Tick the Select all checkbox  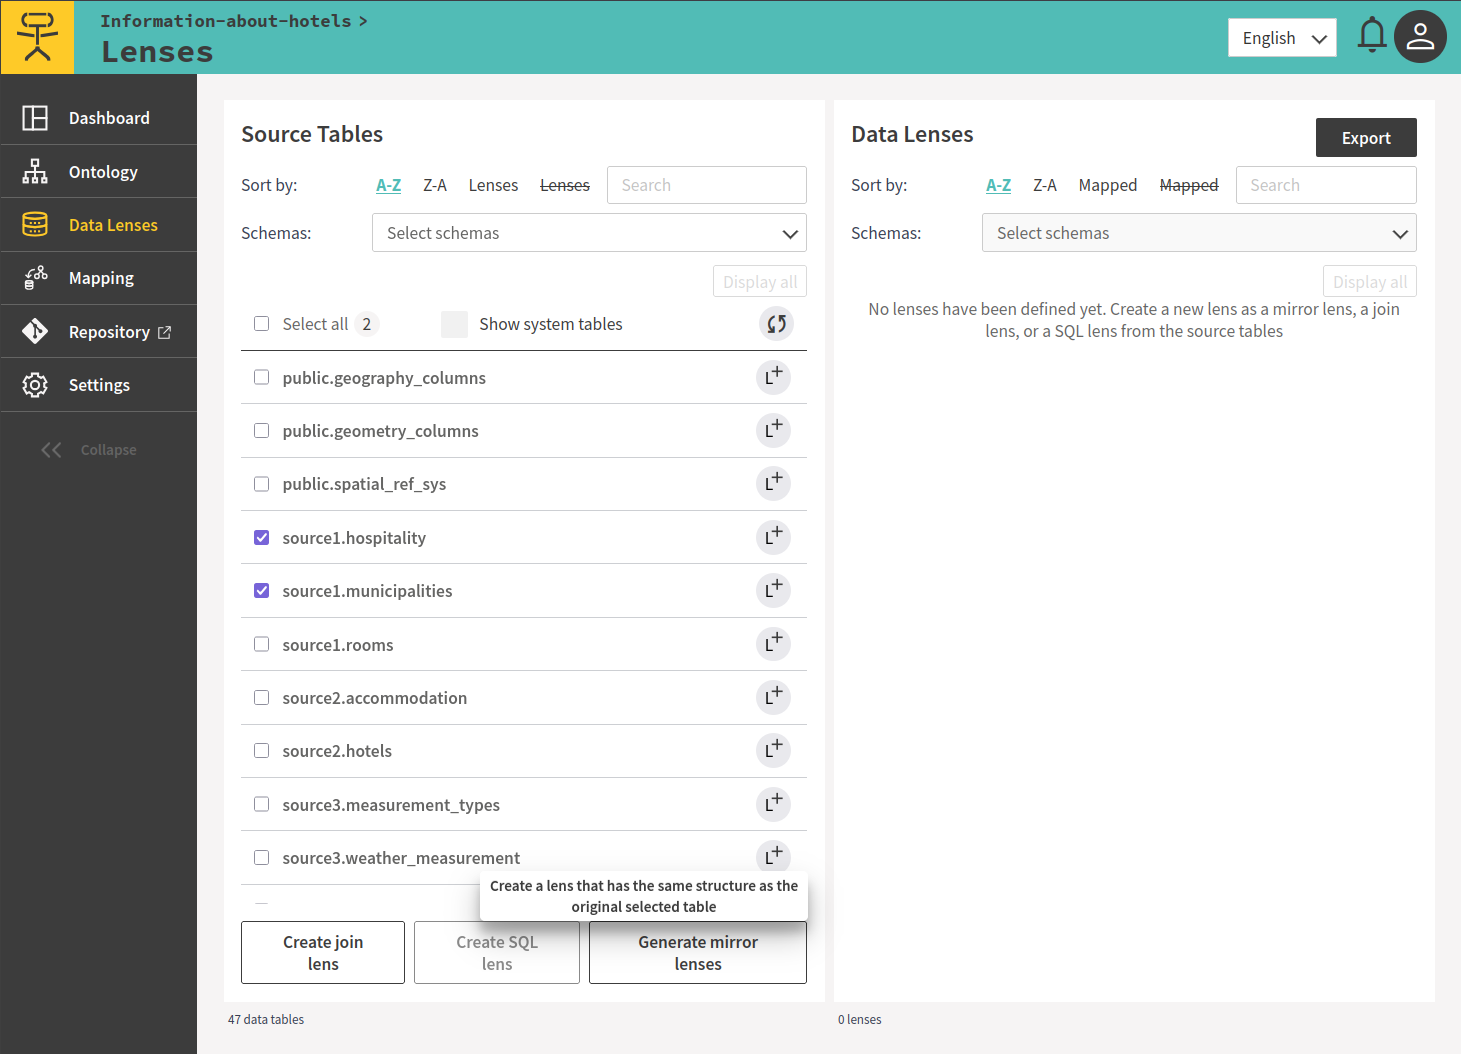coord(262,324)
